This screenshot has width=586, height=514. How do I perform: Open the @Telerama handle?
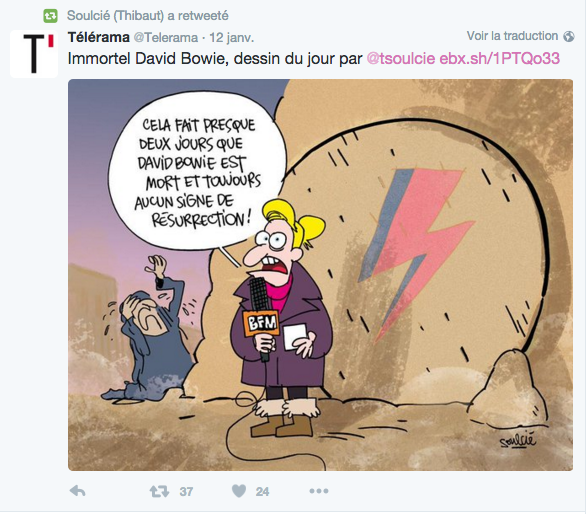[166, 38]
